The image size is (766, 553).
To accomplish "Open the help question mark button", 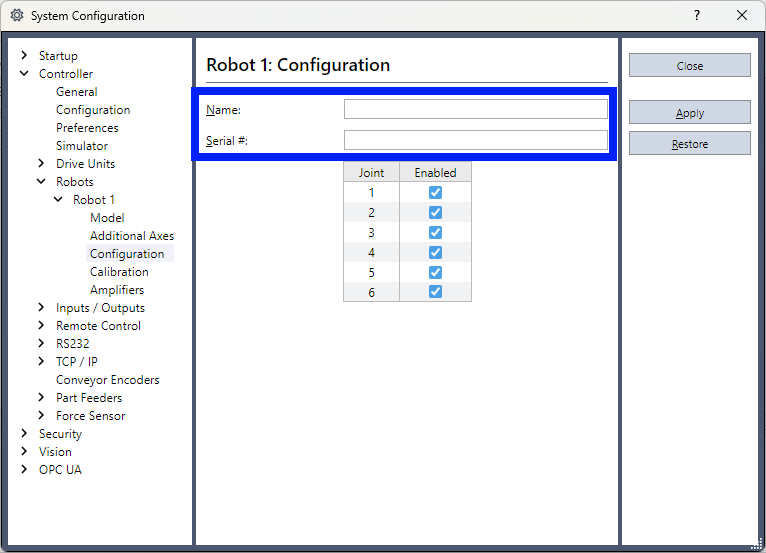I will [697, 16].
